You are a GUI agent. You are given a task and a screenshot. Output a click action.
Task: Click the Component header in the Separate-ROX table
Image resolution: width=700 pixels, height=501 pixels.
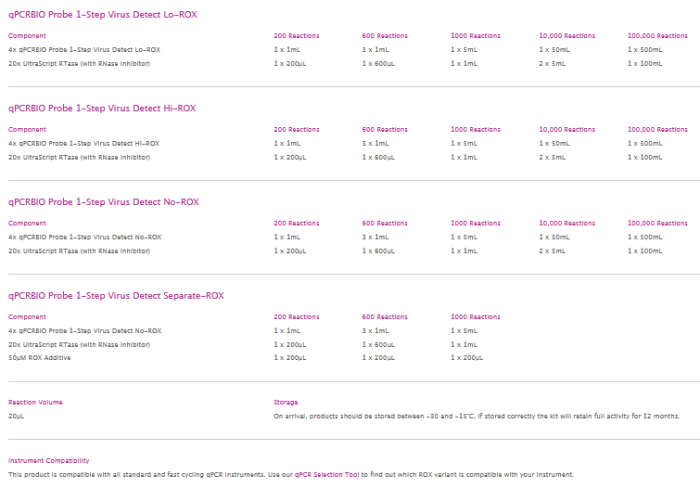tap(27, 317)
